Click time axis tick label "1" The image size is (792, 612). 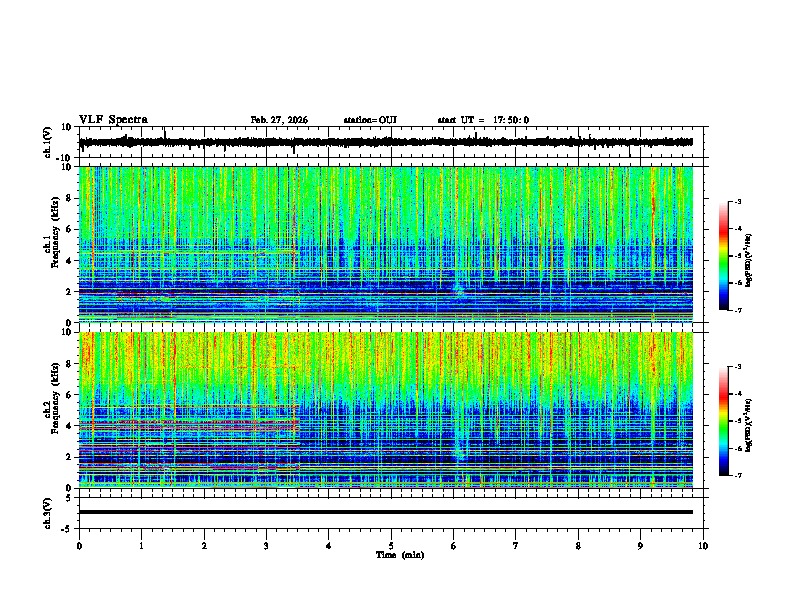click(x=141, y=546)
